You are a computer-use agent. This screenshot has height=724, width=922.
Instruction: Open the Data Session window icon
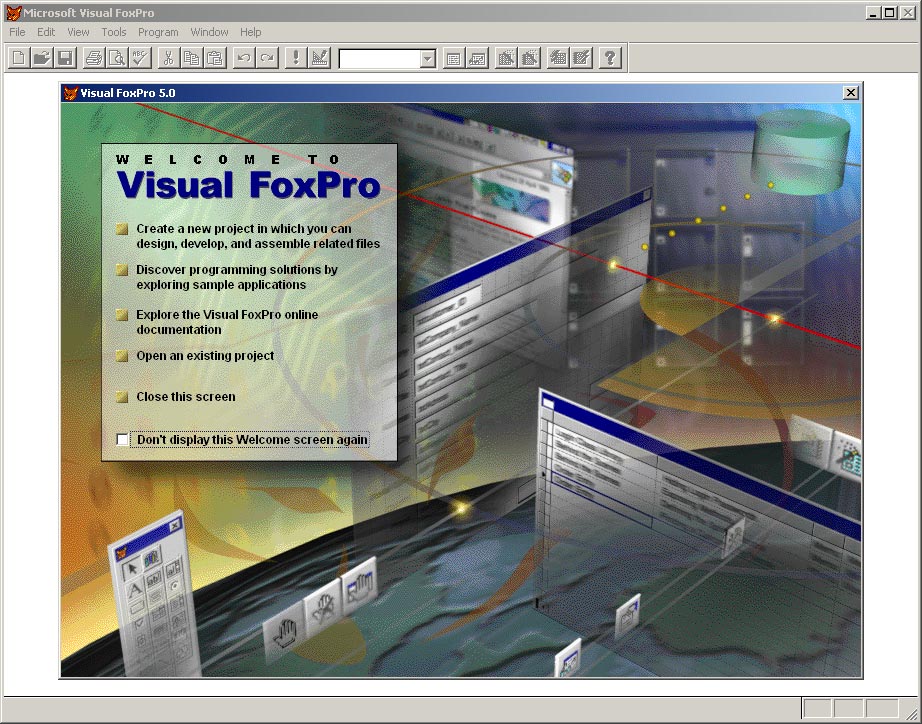coord(477,58)
